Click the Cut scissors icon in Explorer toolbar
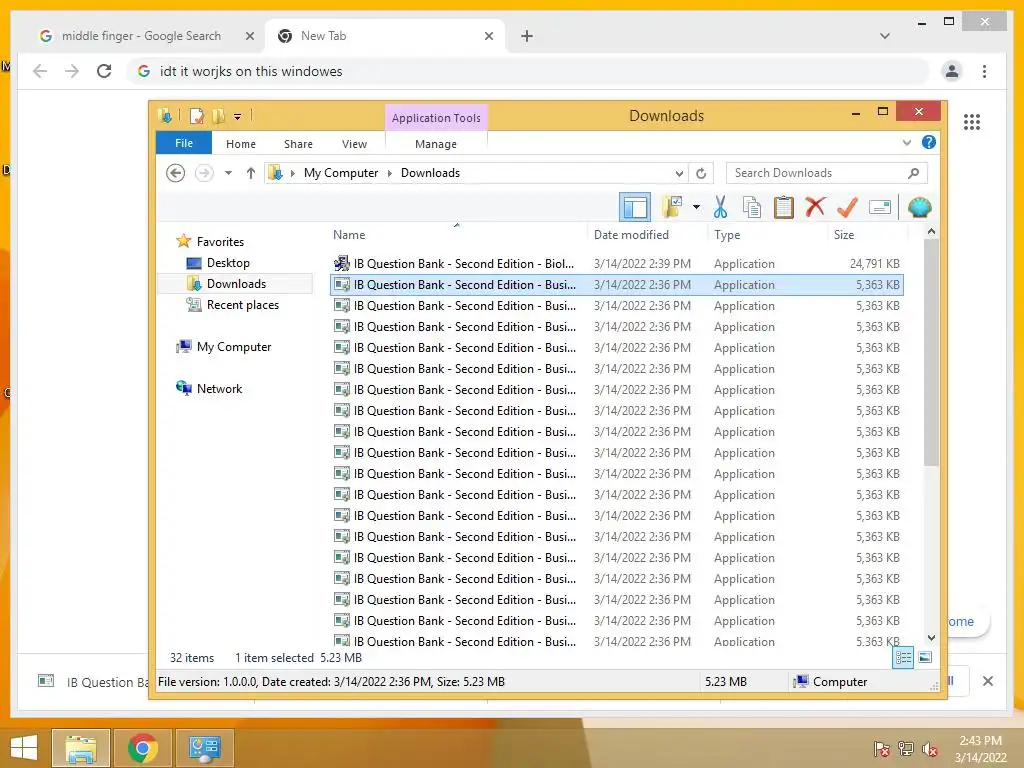The width and height of the screenshot is (1024, 768). (720, 207)
